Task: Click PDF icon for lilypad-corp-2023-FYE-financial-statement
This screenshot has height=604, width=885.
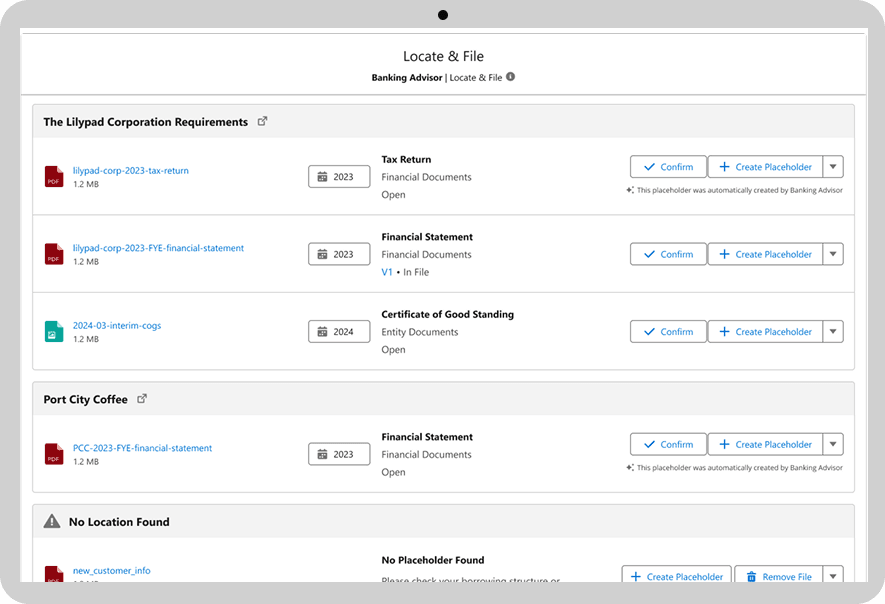Action: tap(54, 254)
